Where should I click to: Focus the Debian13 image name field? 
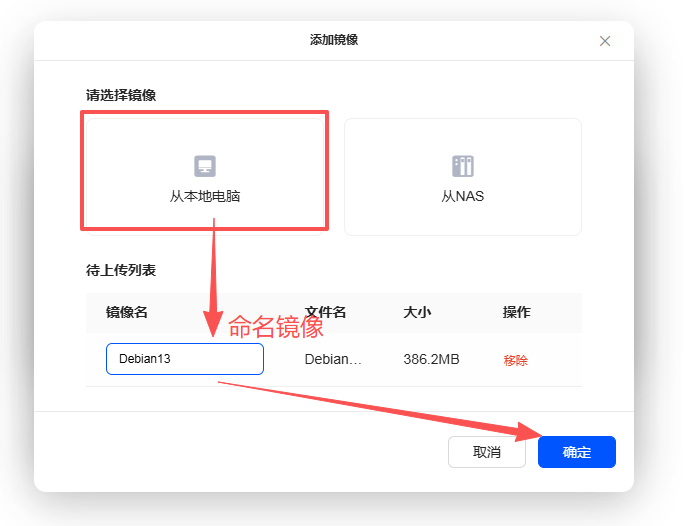[x=184, y=359]
